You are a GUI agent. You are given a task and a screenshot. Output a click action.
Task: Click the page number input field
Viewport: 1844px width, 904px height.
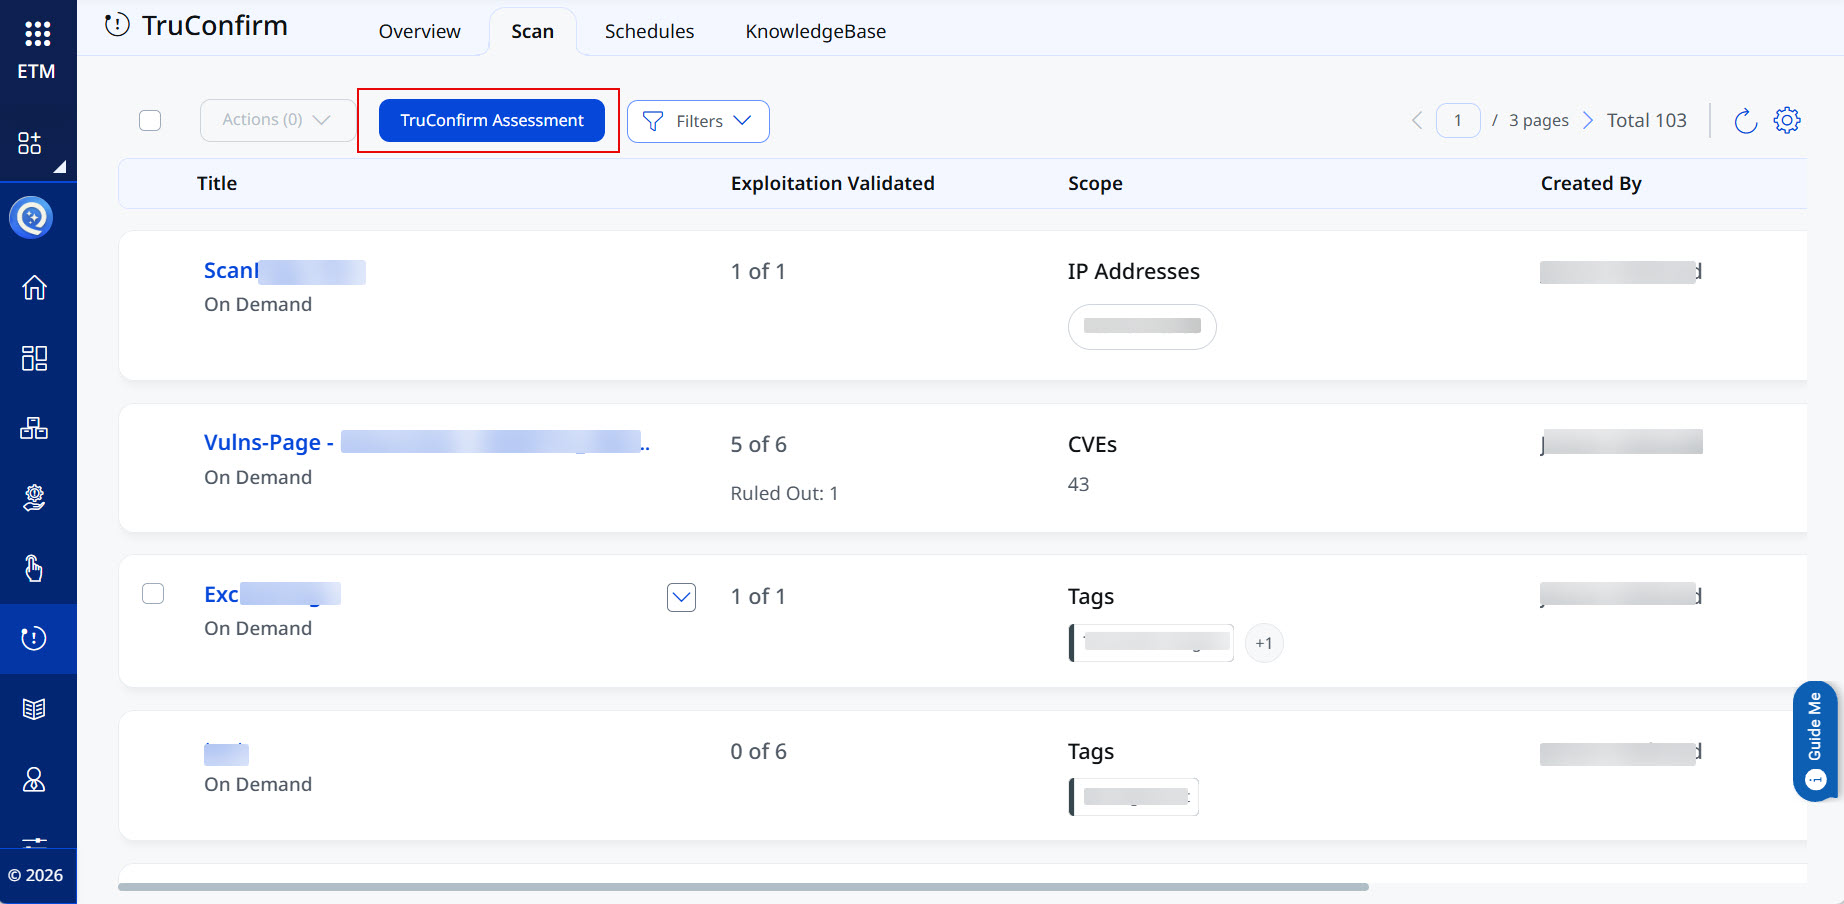pos(1458,121)
